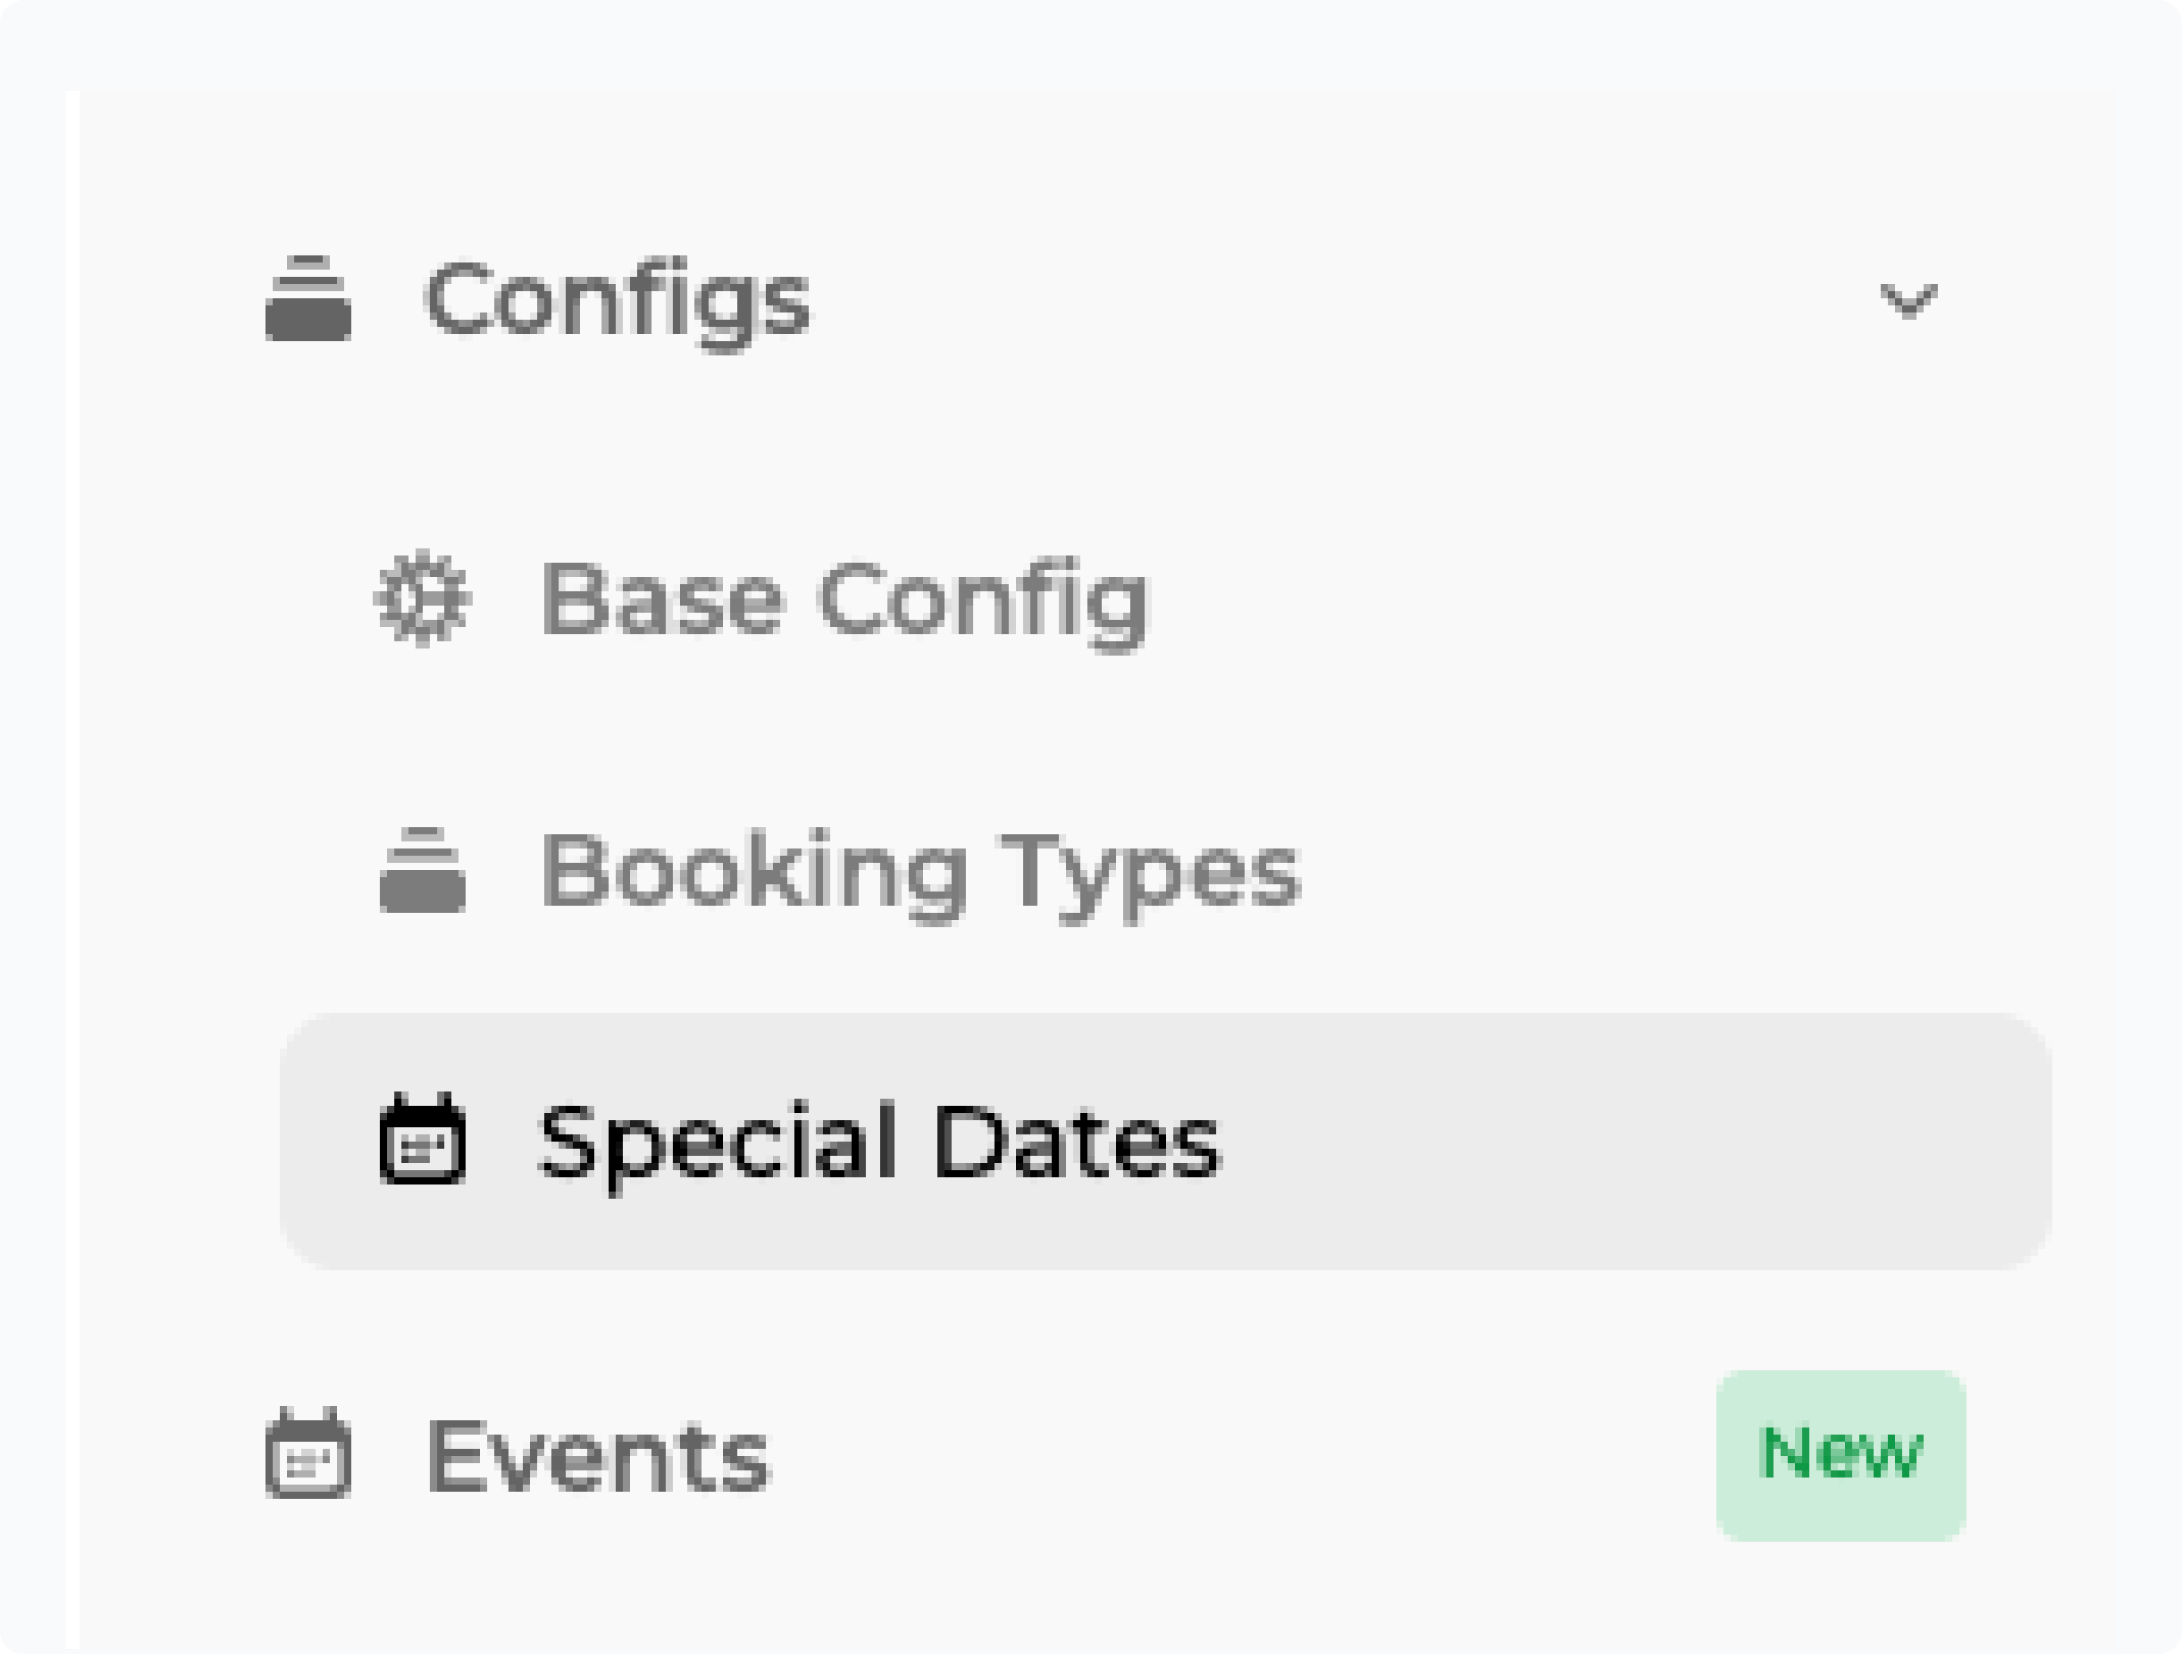
Task: Select the Configs menu label
Action: [x=617, y=300]
